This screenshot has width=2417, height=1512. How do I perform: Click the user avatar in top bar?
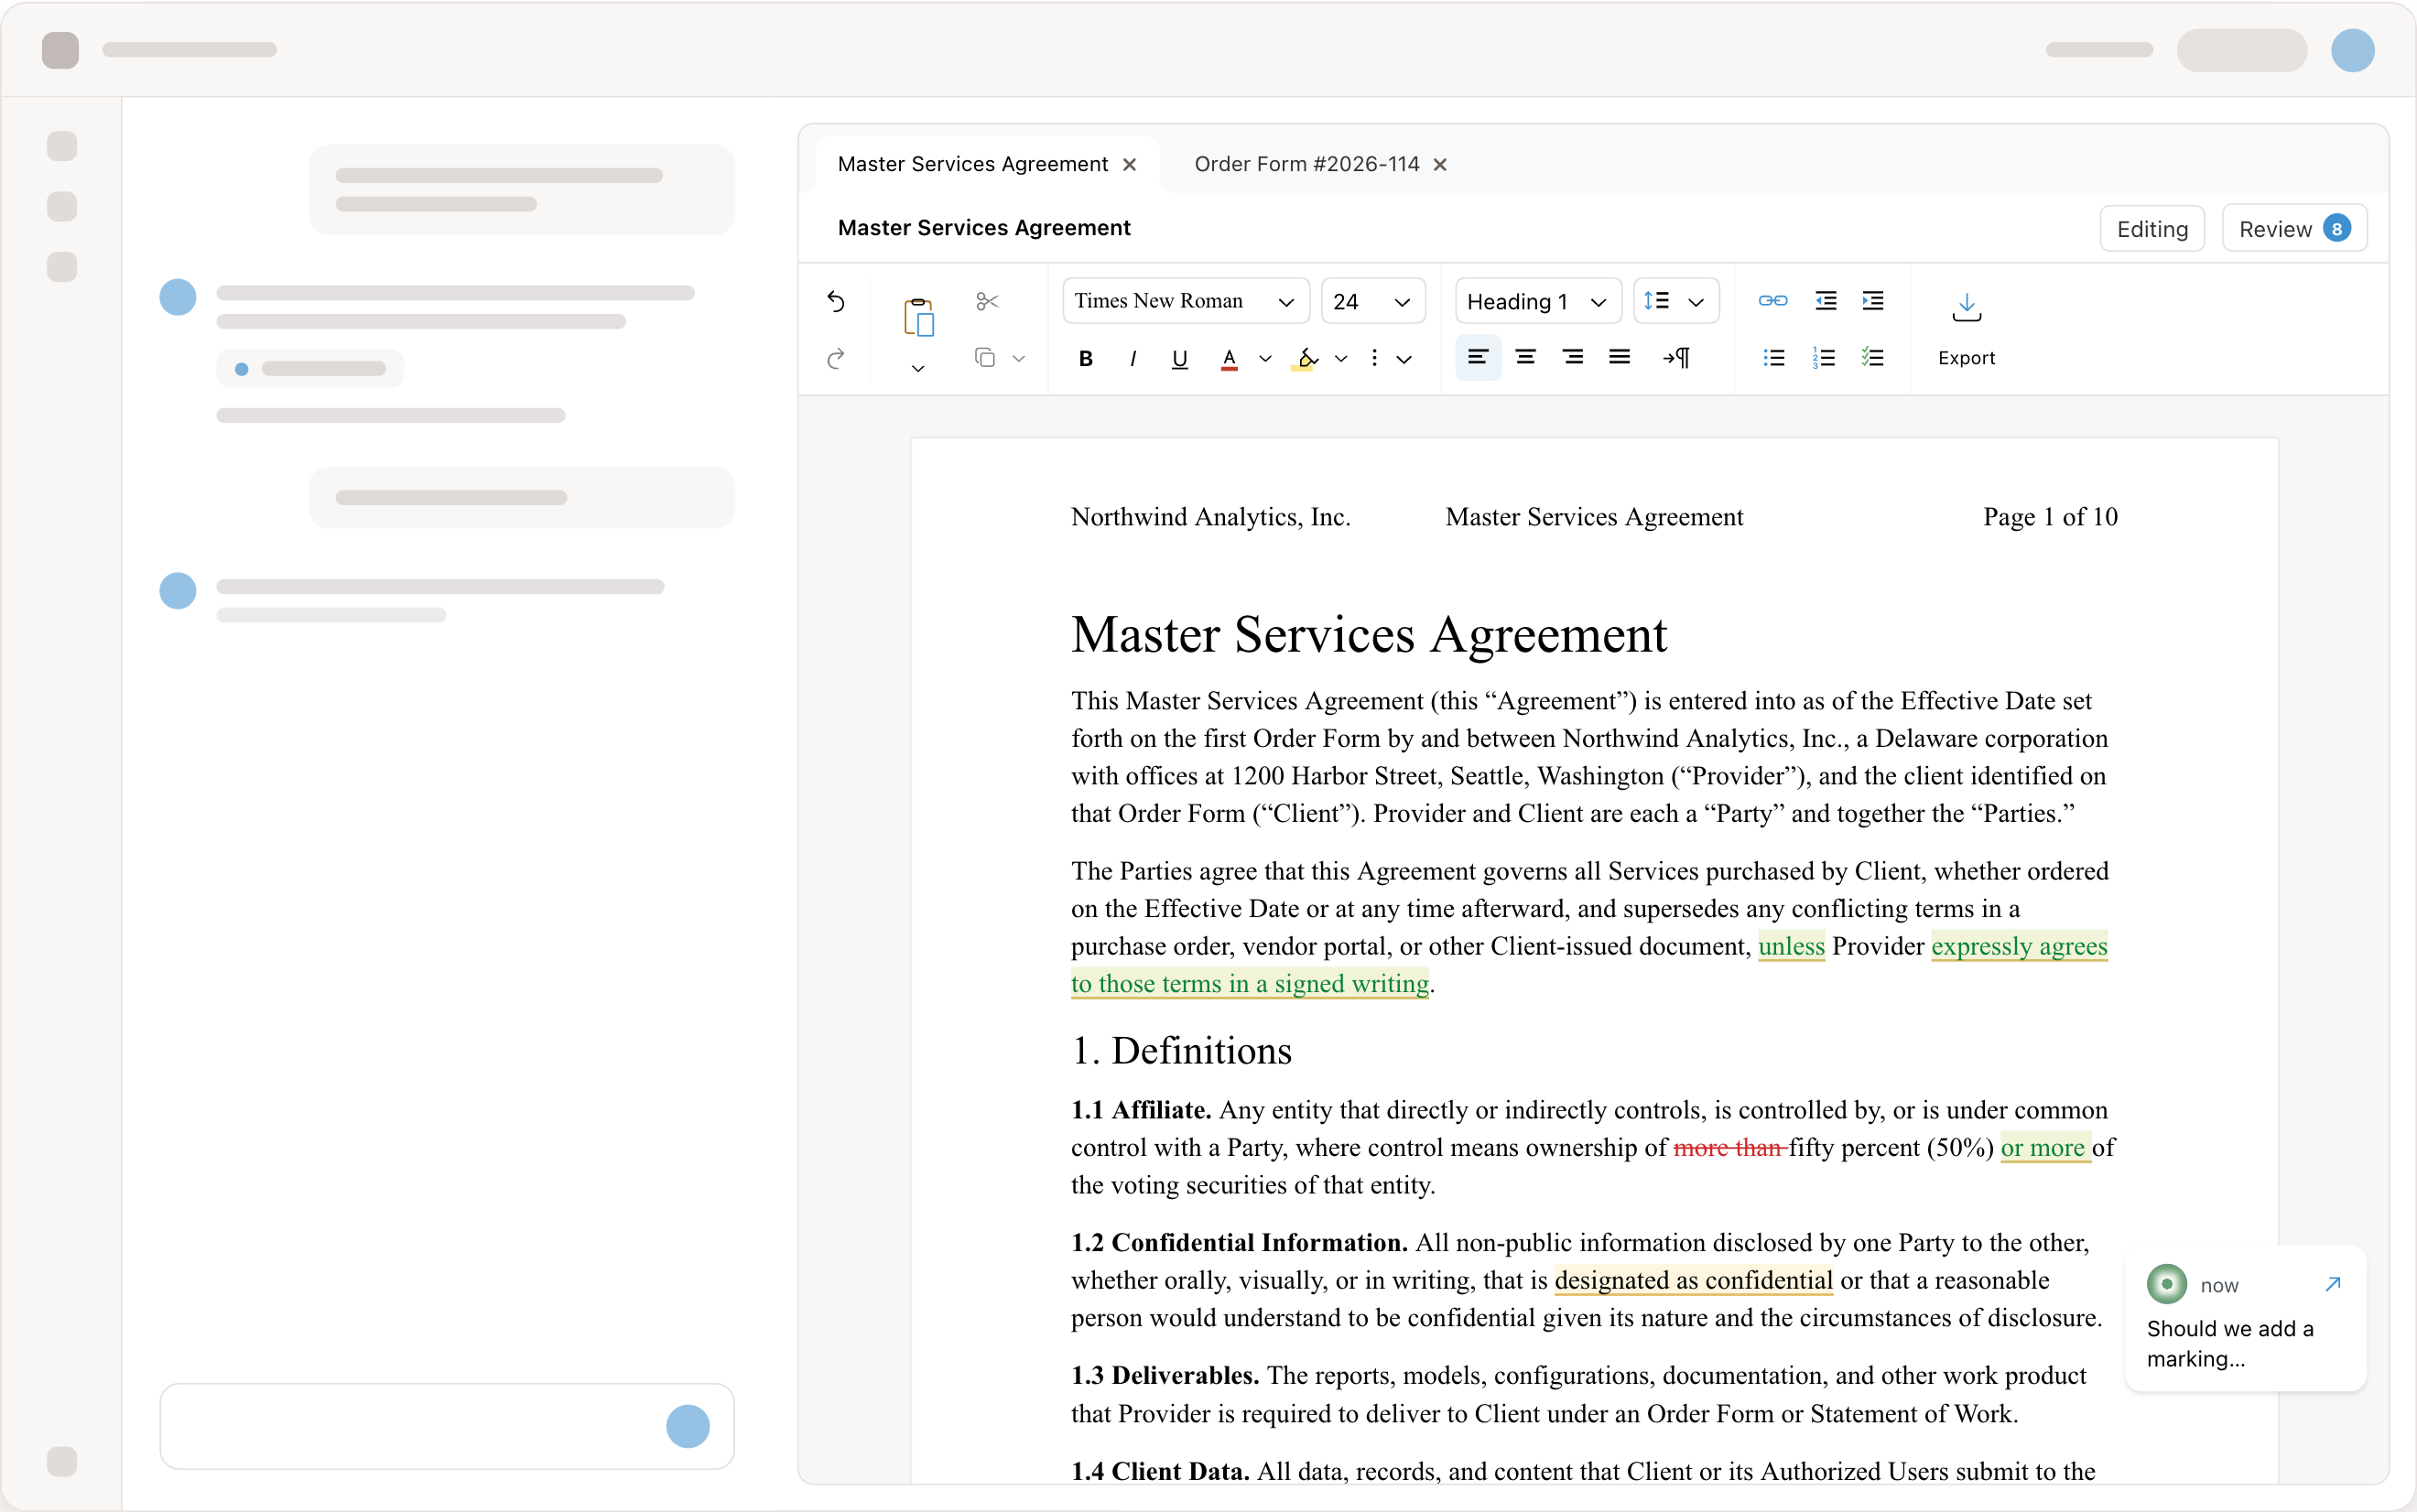pyautogui.click(x=2352, y=50)
